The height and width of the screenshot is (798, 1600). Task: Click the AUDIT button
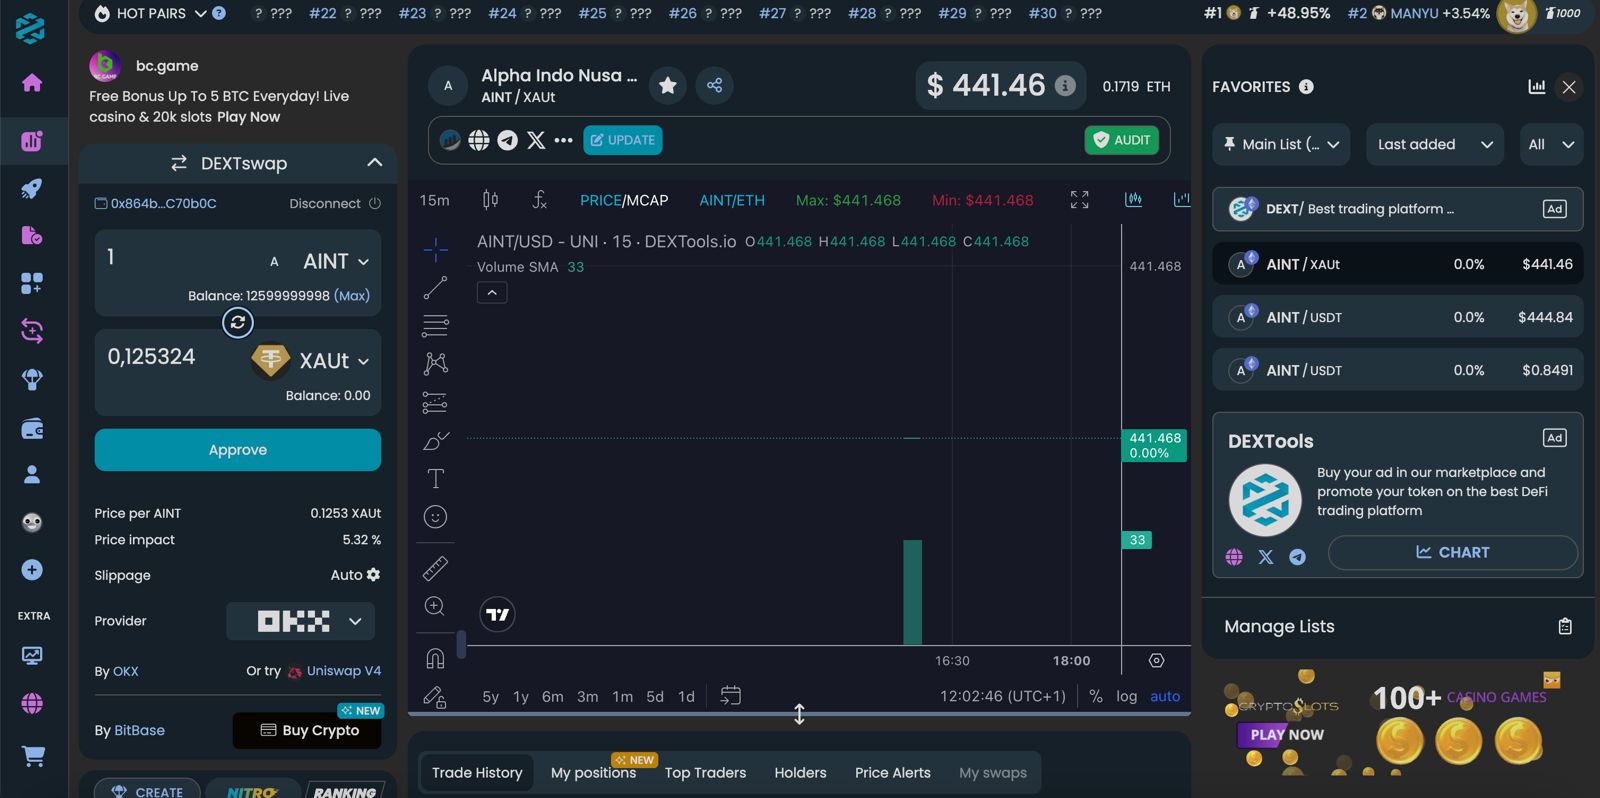click(1122, 140)
